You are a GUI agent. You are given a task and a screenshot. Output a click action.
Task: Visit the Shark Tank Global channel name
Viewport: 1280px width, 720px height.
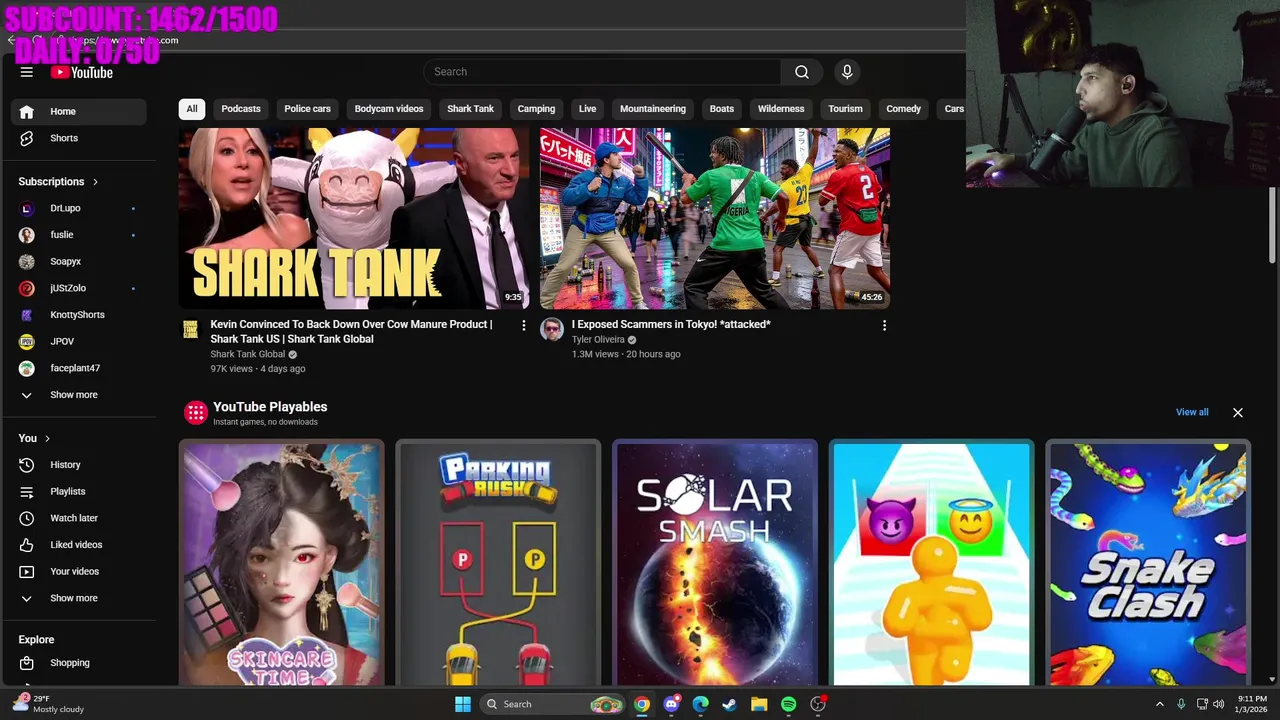pyautogui.click(x=248, y=354)
